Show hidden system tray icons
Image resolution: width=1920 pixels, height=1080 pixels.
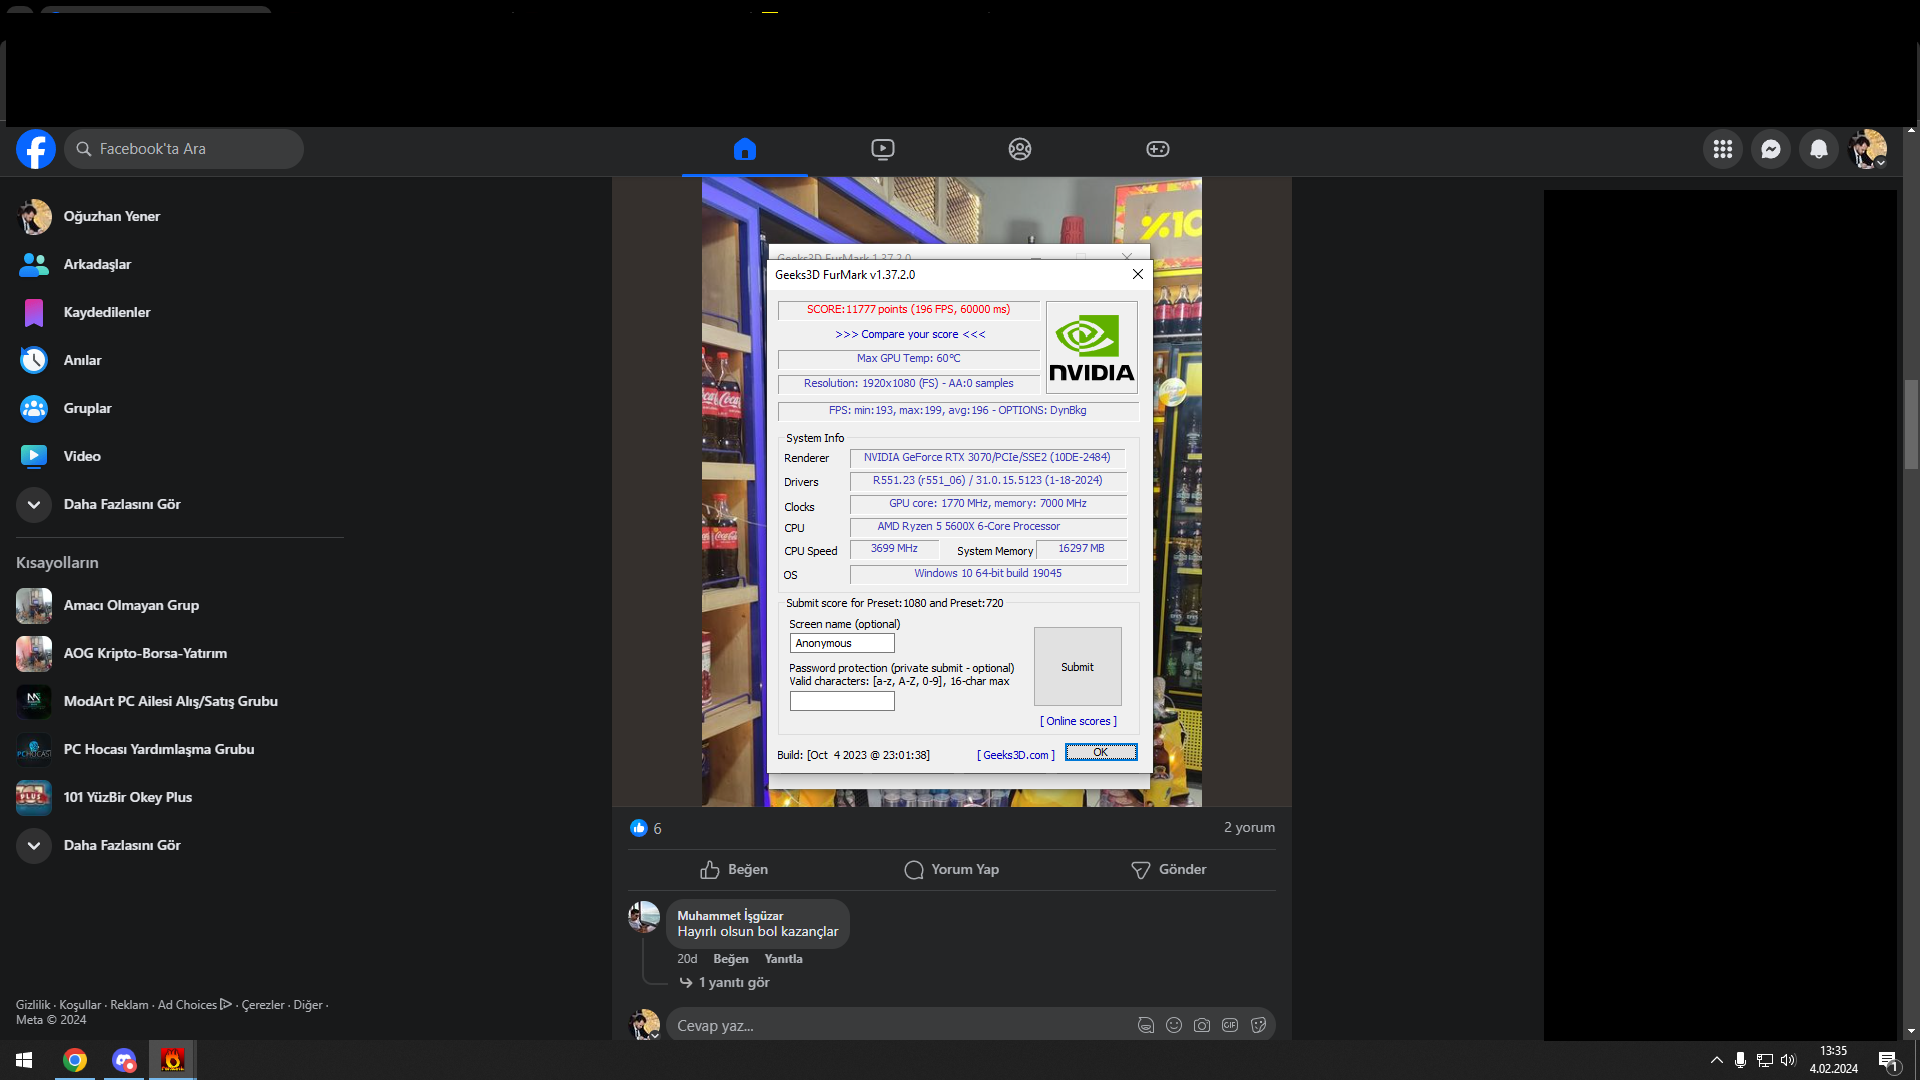pos(1717,1060)
